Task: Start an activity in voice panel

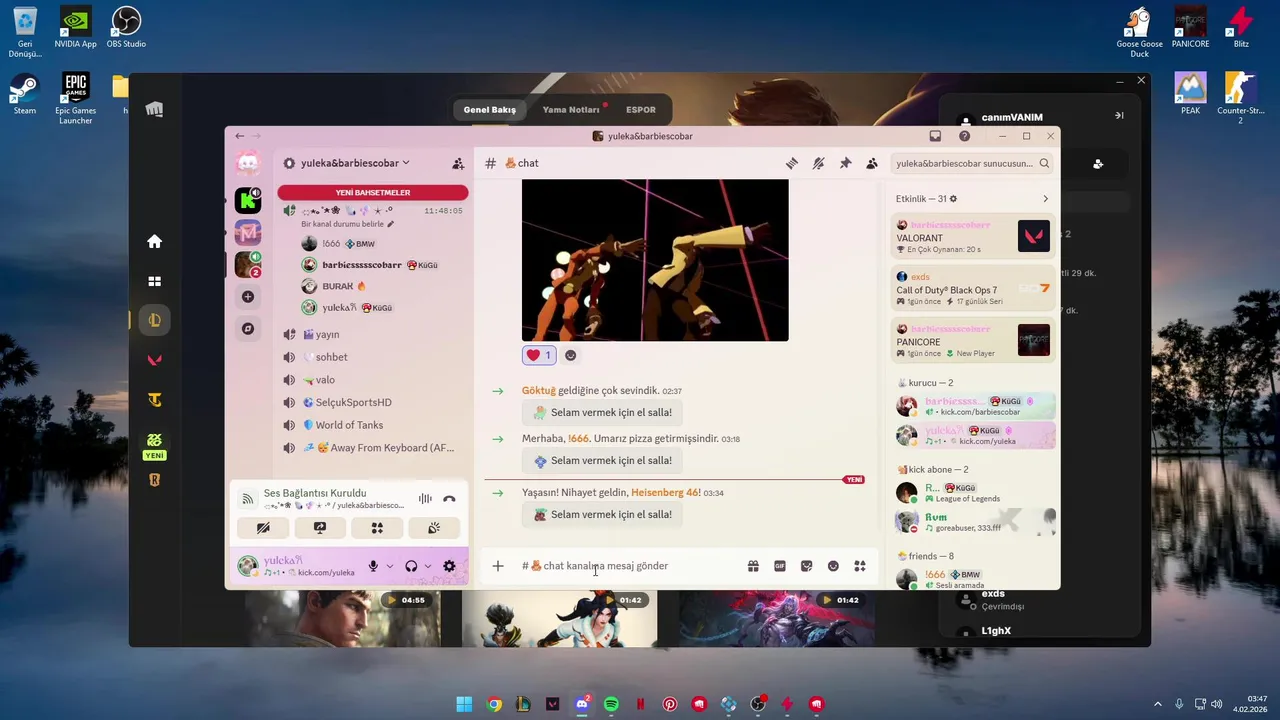Action: [377, 528]
